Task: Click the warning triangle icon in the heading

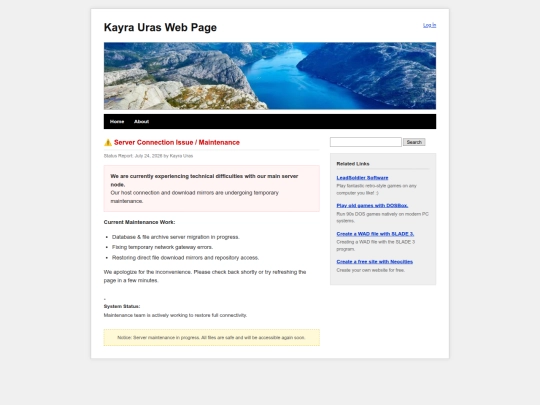Action: point(108,142)
